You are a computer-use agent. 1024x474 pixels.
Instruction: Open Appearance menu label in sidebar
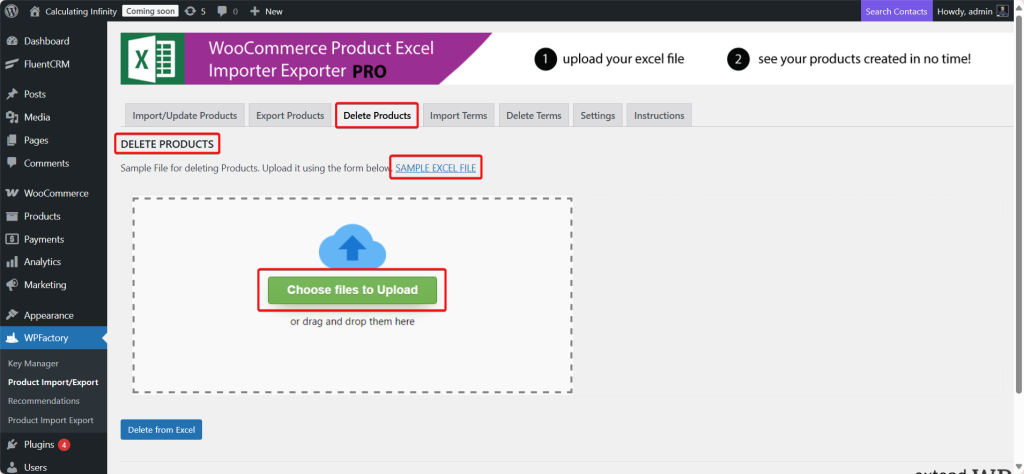[49, 315]
